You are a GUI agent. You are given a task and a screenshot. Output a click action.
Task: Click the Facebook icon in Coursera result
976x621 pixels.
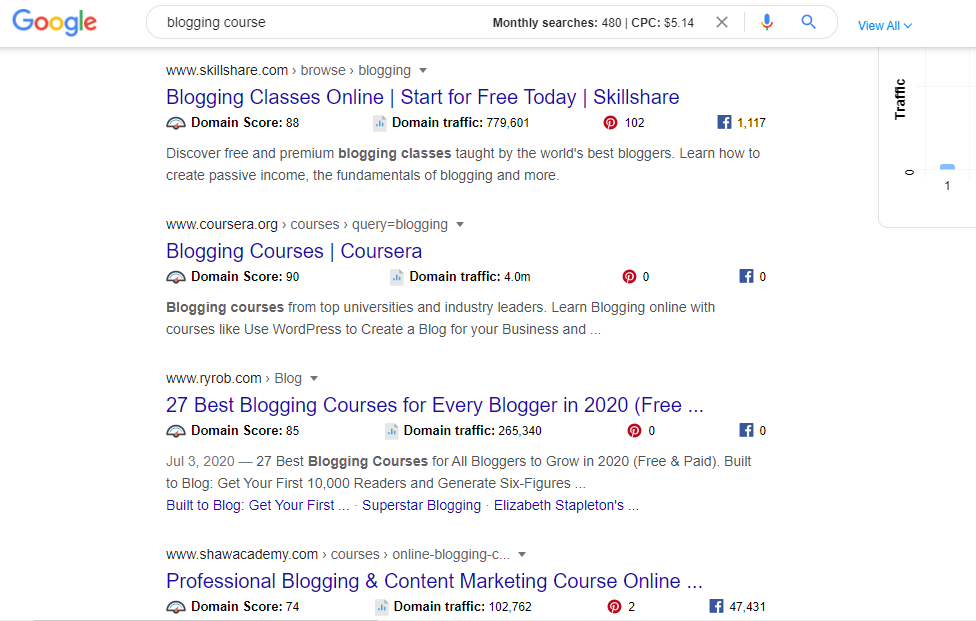(746, 276)
